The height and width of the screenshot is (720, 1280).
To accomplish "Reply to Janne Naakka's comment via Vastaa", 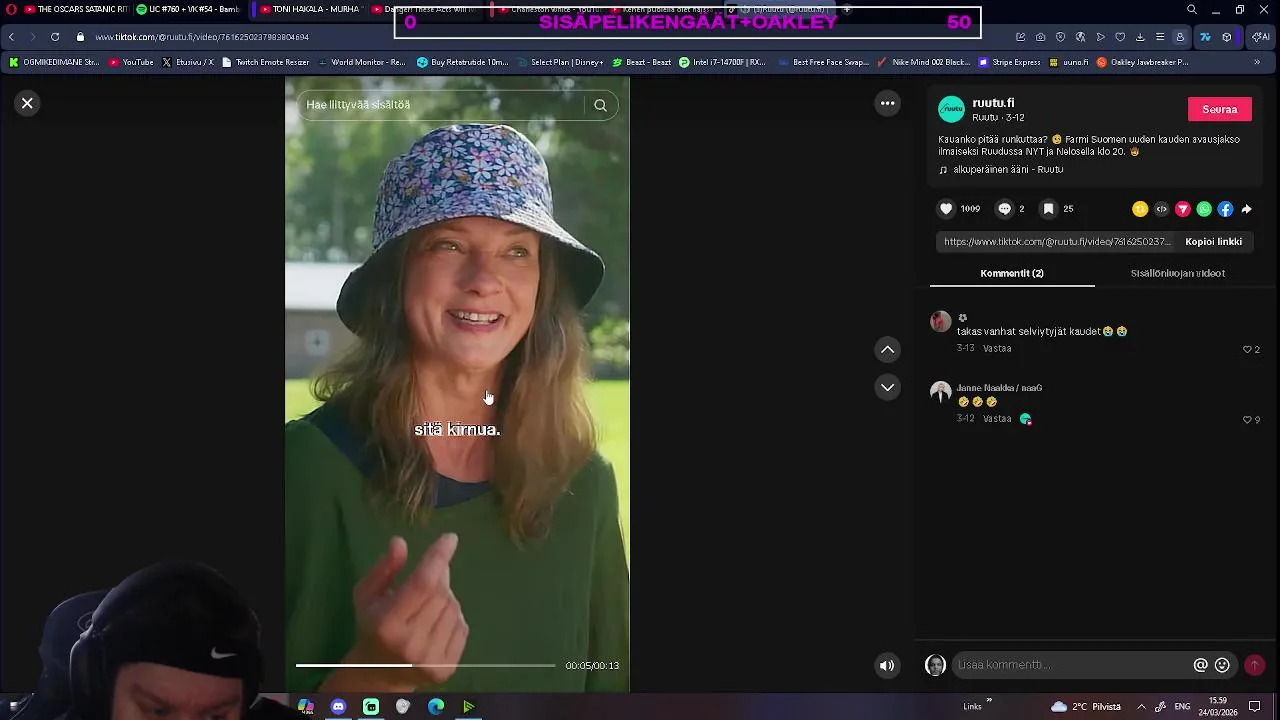I will click(997, 419).
